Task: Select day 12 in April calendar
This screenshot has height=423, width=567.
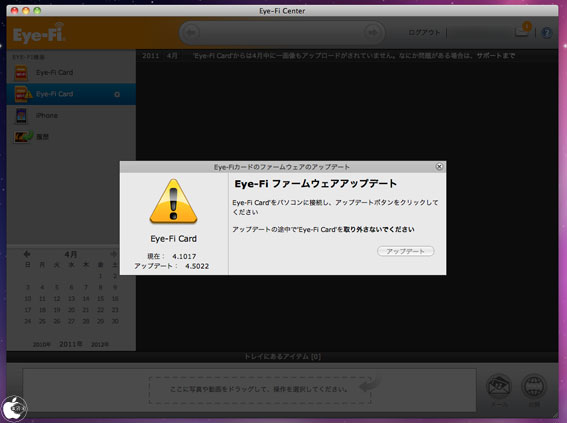Action: pos(57,299)
